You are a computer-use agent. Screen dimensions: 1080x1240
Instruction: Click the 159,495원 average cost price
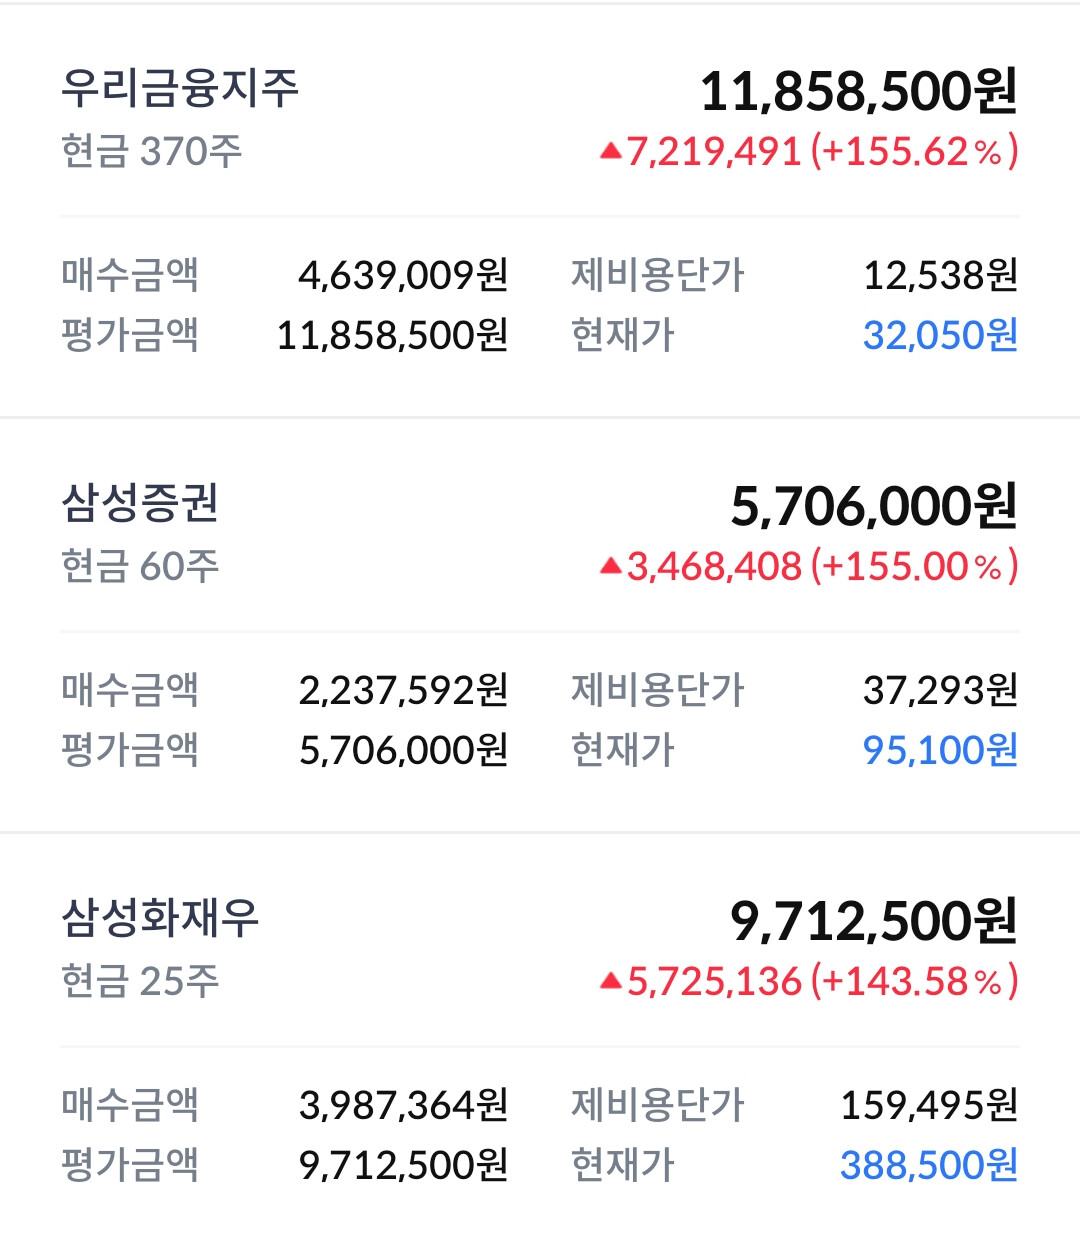point(929,1105)
